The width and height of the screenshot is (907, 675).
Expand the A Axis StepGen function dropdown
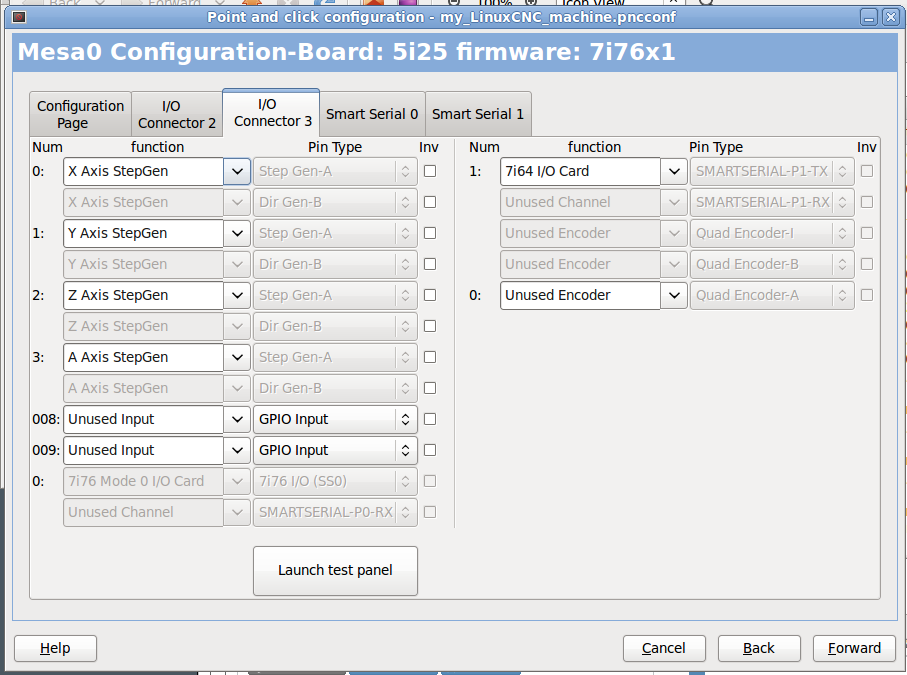[x=237, y=357]
